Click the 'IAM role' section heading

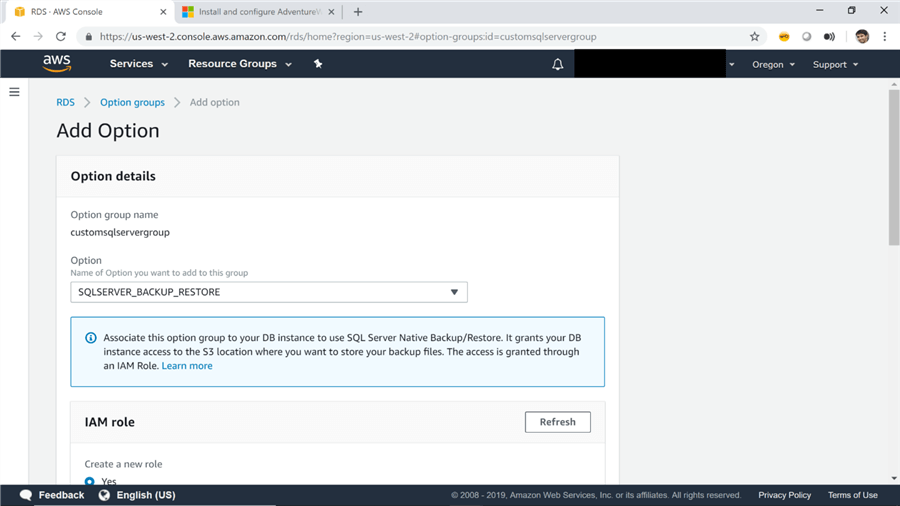110,422
